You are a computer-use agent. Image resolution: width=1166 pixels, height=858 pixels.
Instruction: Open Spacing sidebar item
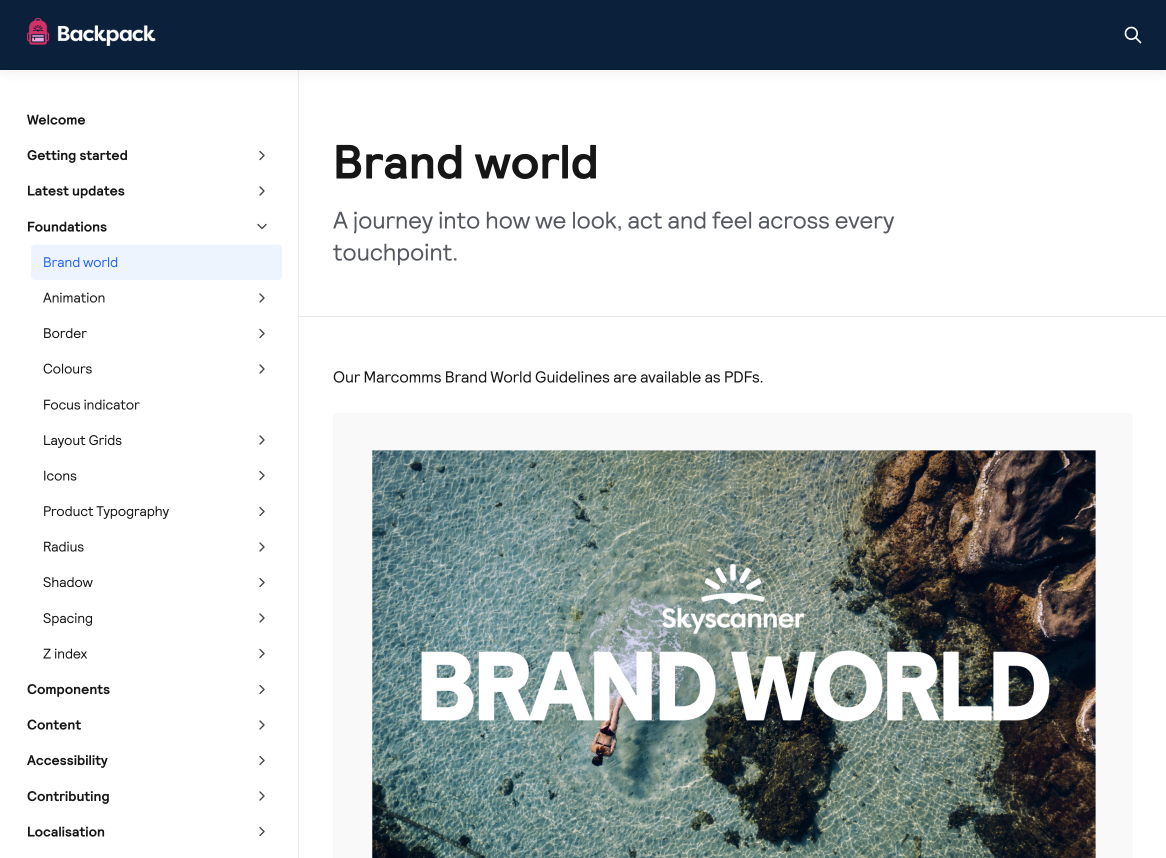[x=68, y=619]
